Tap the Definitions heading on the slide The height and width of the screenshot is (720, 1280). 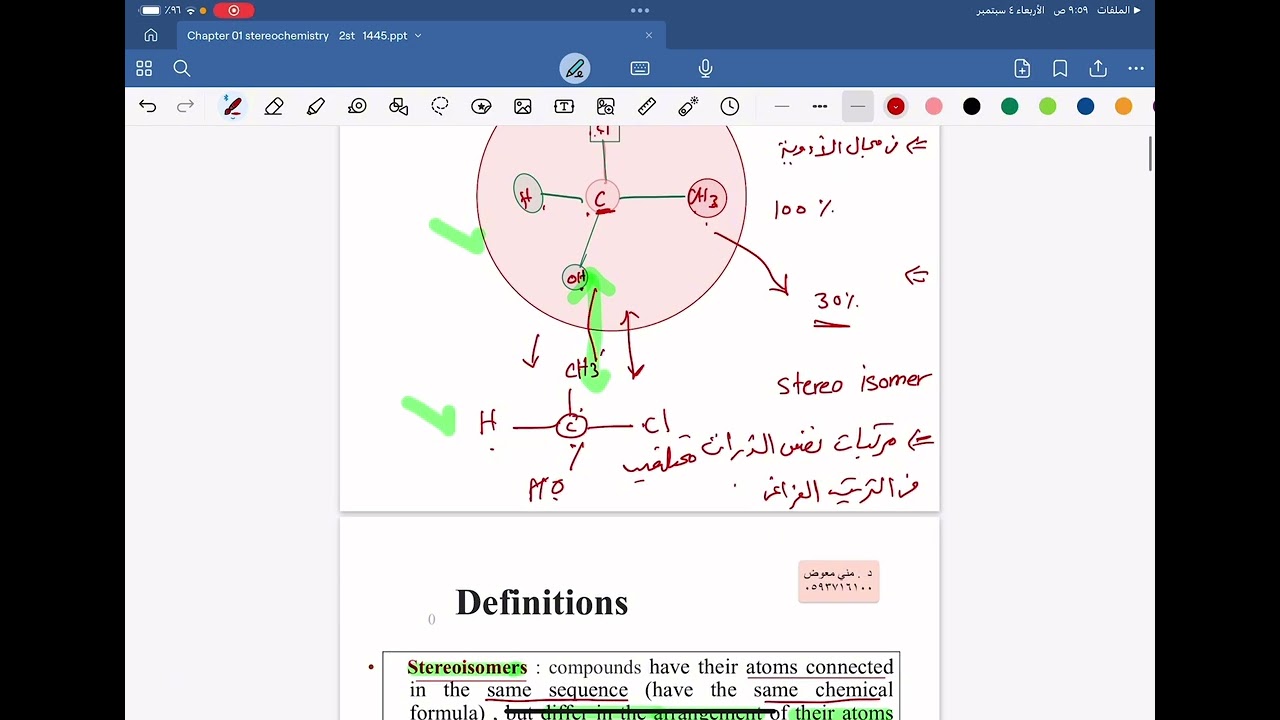(542, 602)
